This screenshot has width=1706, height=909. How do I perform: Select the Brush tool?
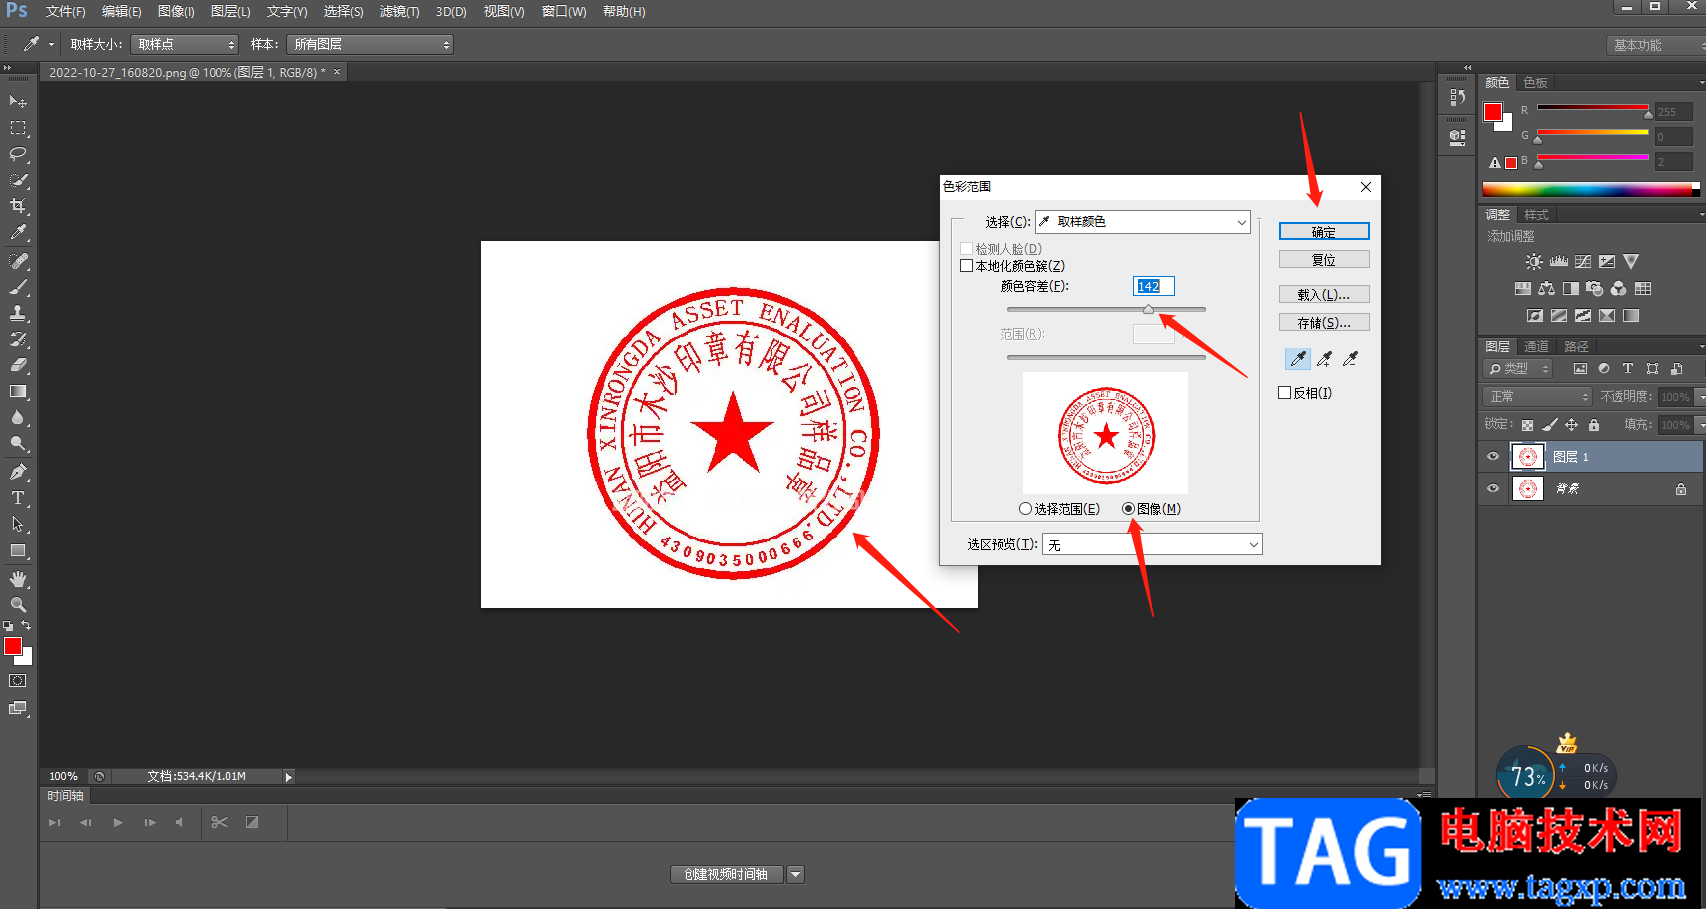(x=18, y=287)
